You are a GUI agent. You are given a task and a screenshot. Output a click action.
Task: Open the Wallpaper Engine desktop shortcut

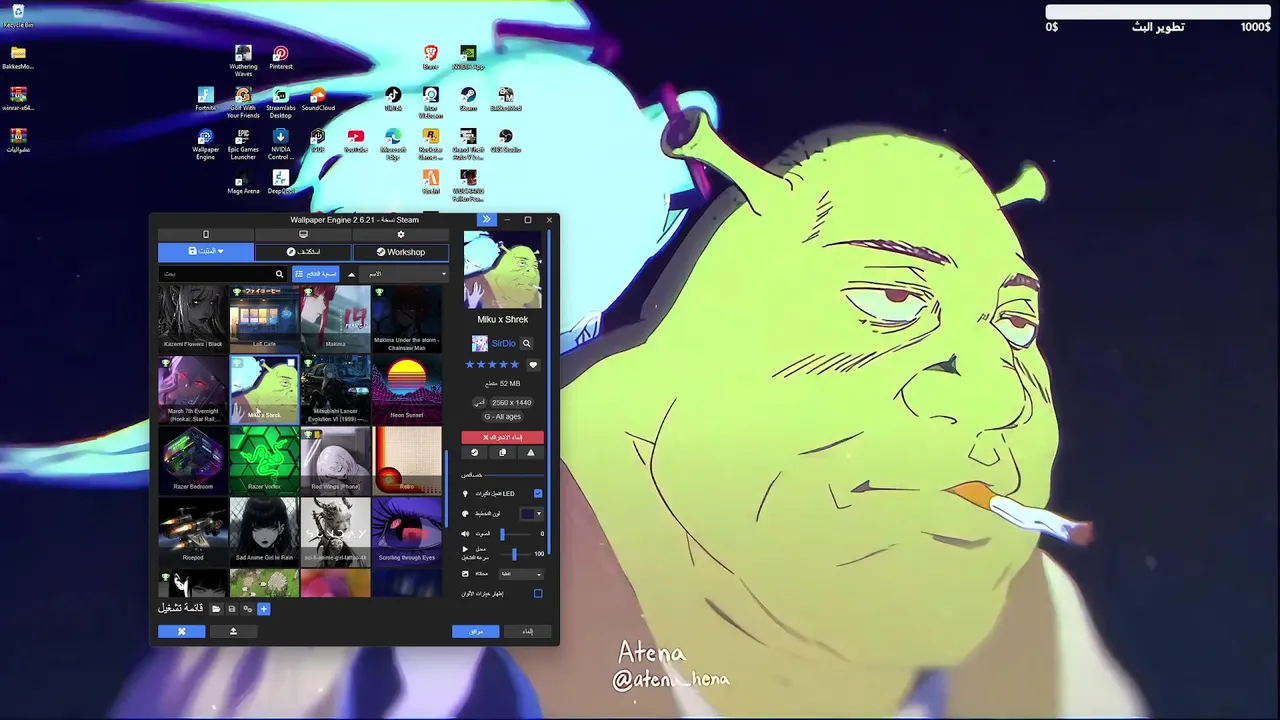coord(205,144)
